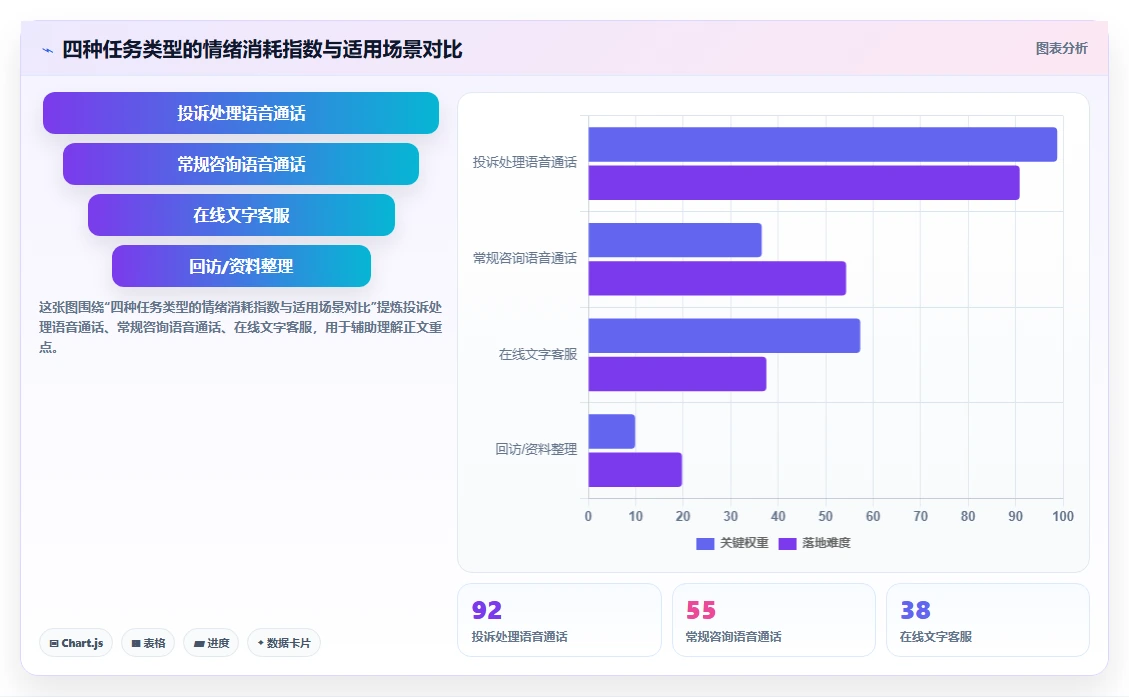
Task: Click the 在线文字客服 y-axis label
Action: point(538,354)
